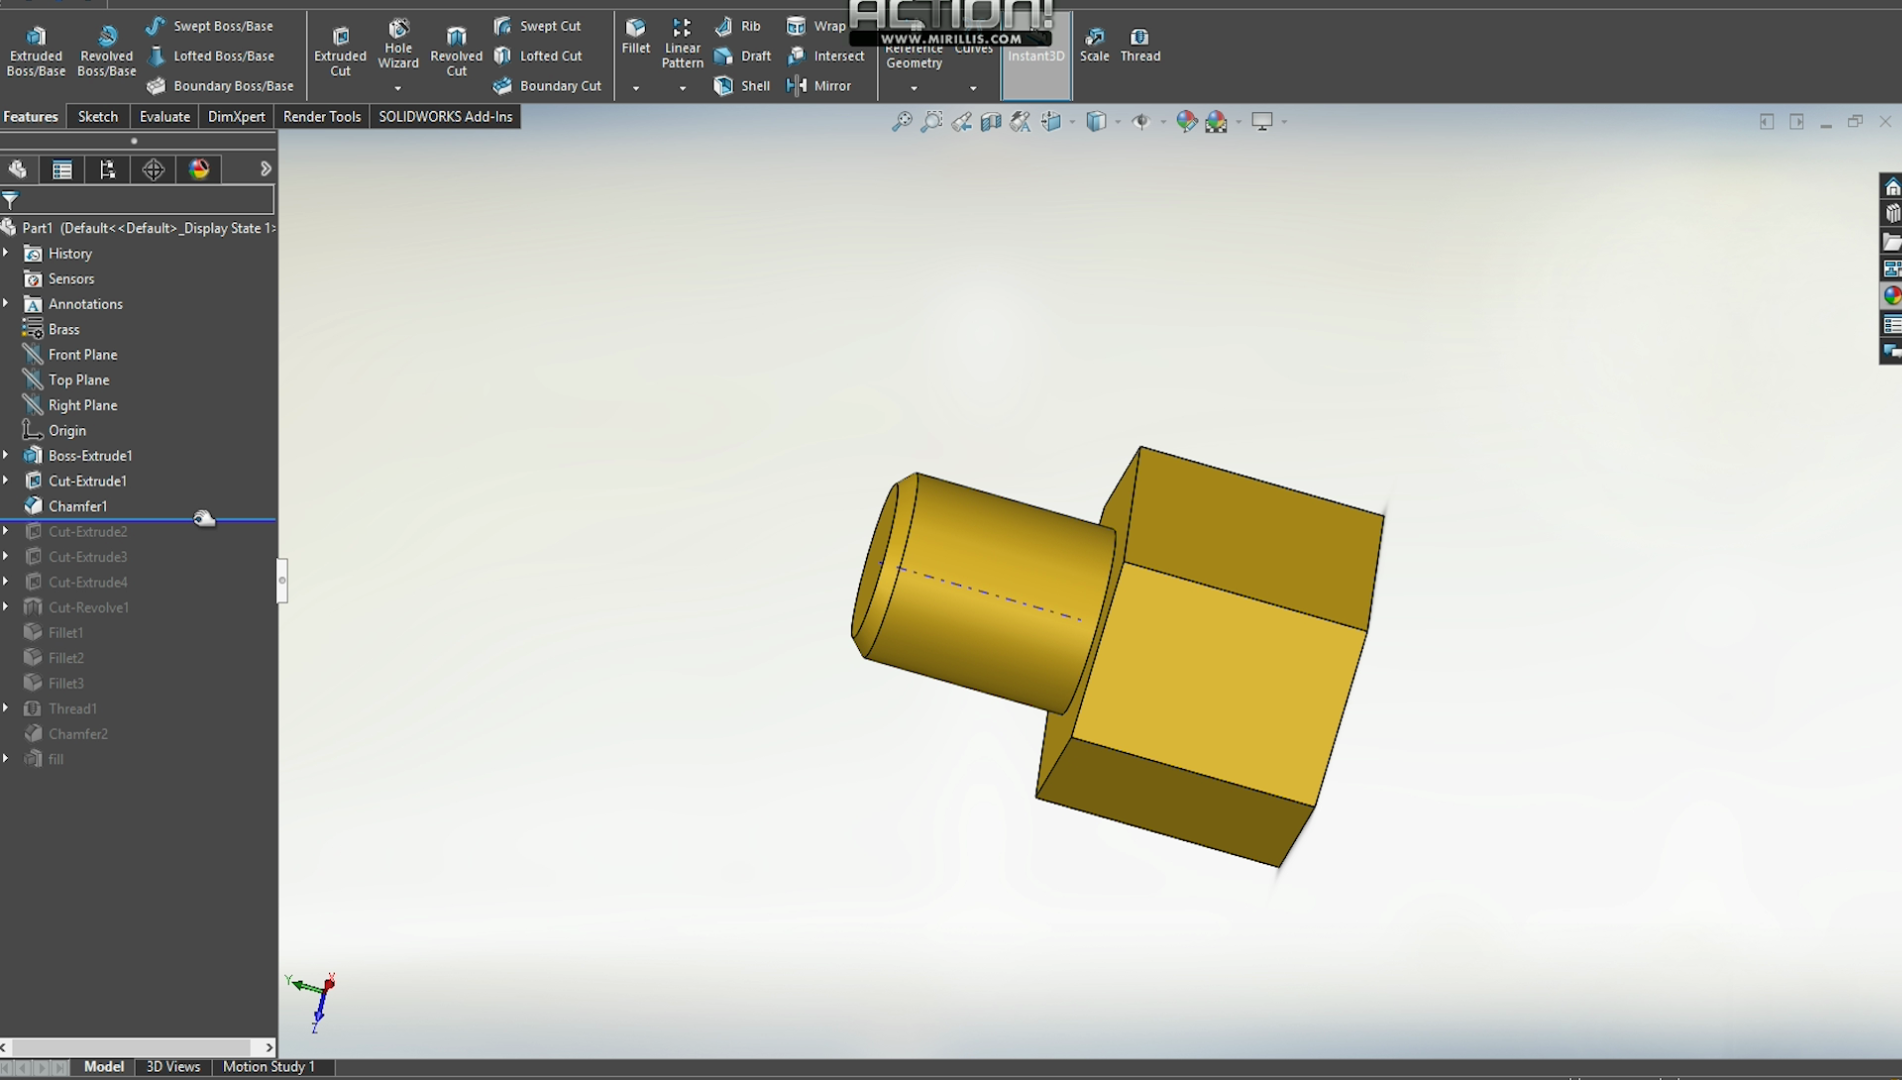Viewport: 1902px width, 1080px height.
Task: Switch to the Features tab
Action: [31, 116]
